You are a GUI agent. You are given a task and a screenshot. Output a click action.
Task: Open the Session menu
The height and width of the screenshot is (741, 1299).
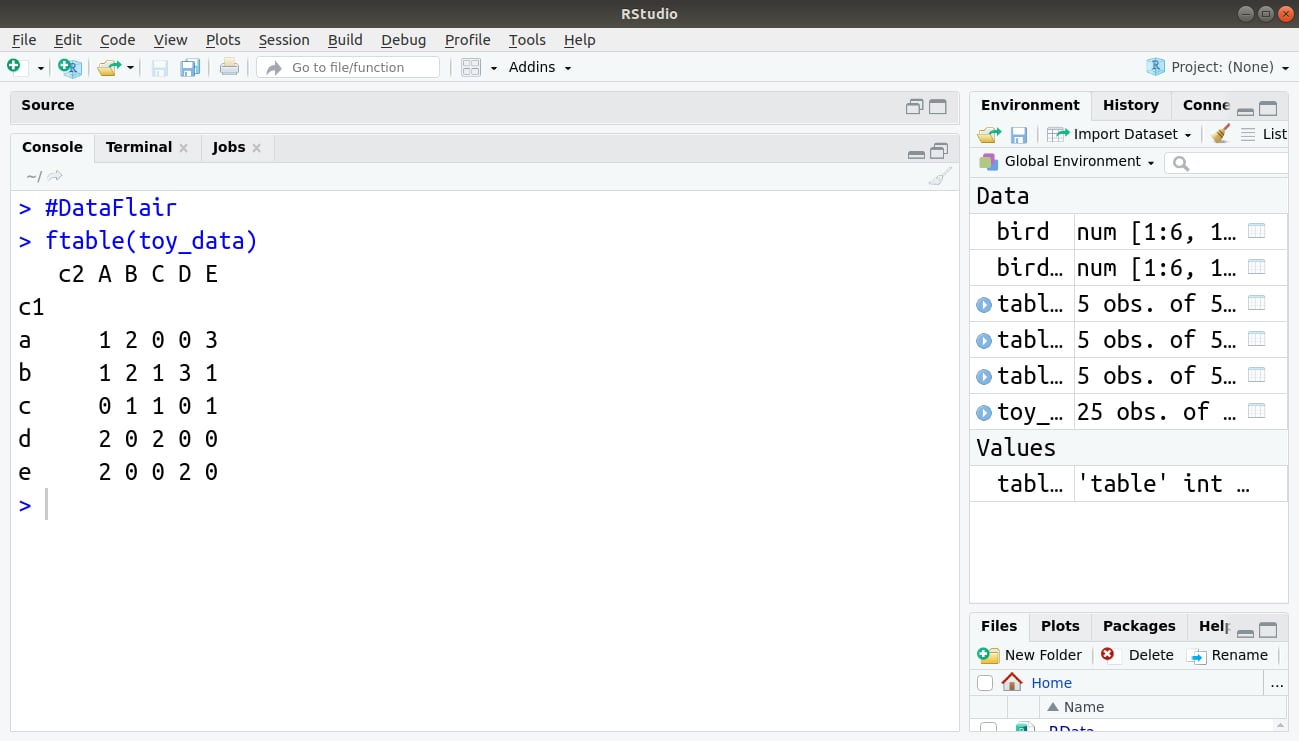pyautogui.click(x=284, y=40)
